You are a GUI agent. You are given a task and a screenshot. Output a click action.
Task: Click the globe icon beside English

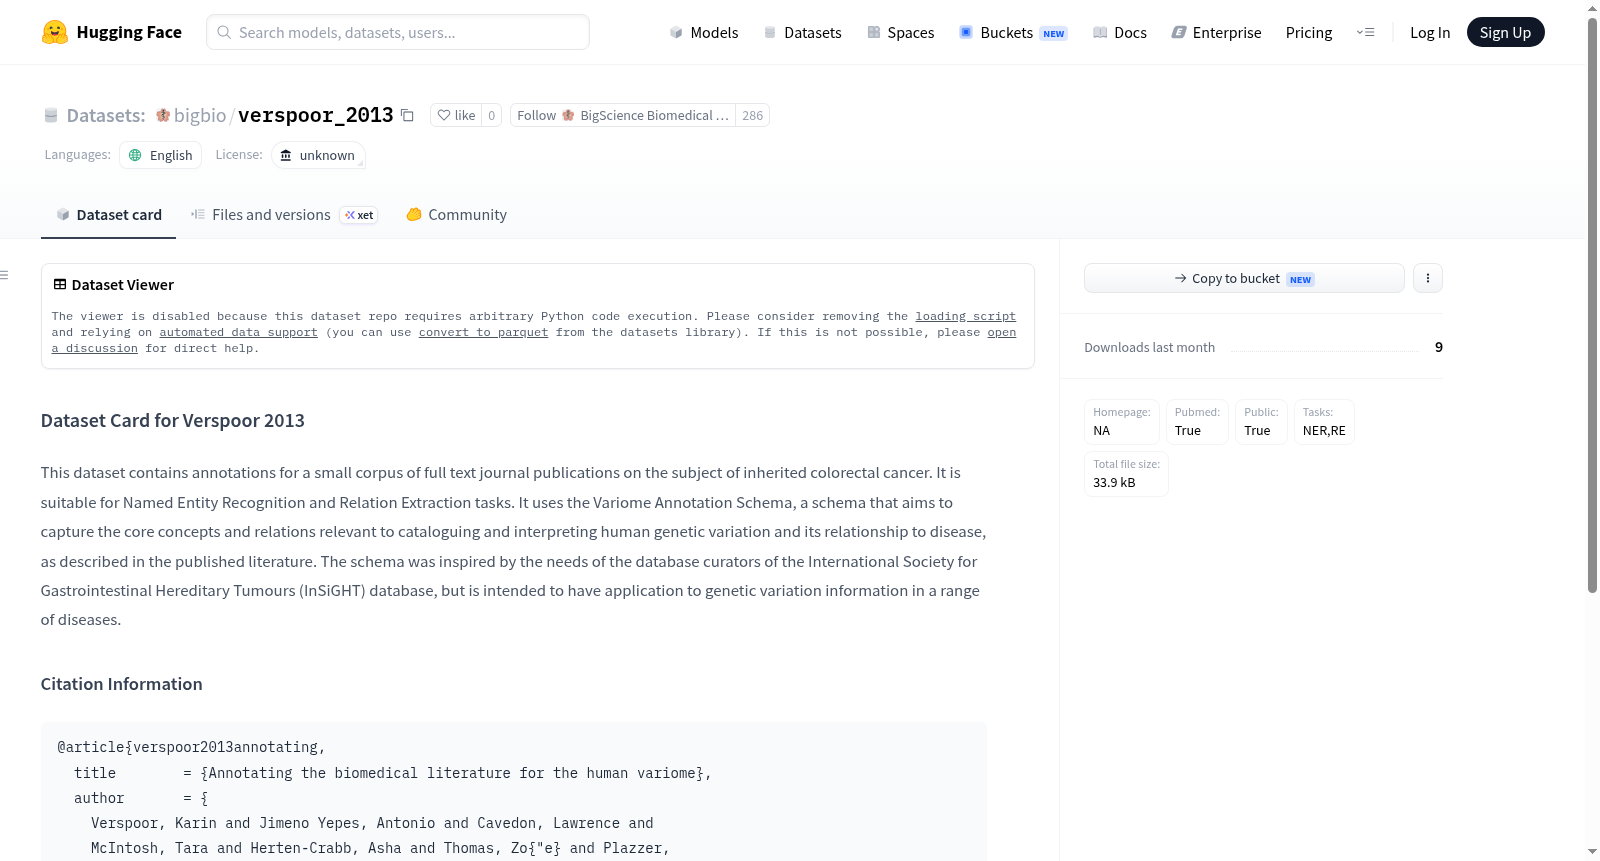[x=135, y=155]
